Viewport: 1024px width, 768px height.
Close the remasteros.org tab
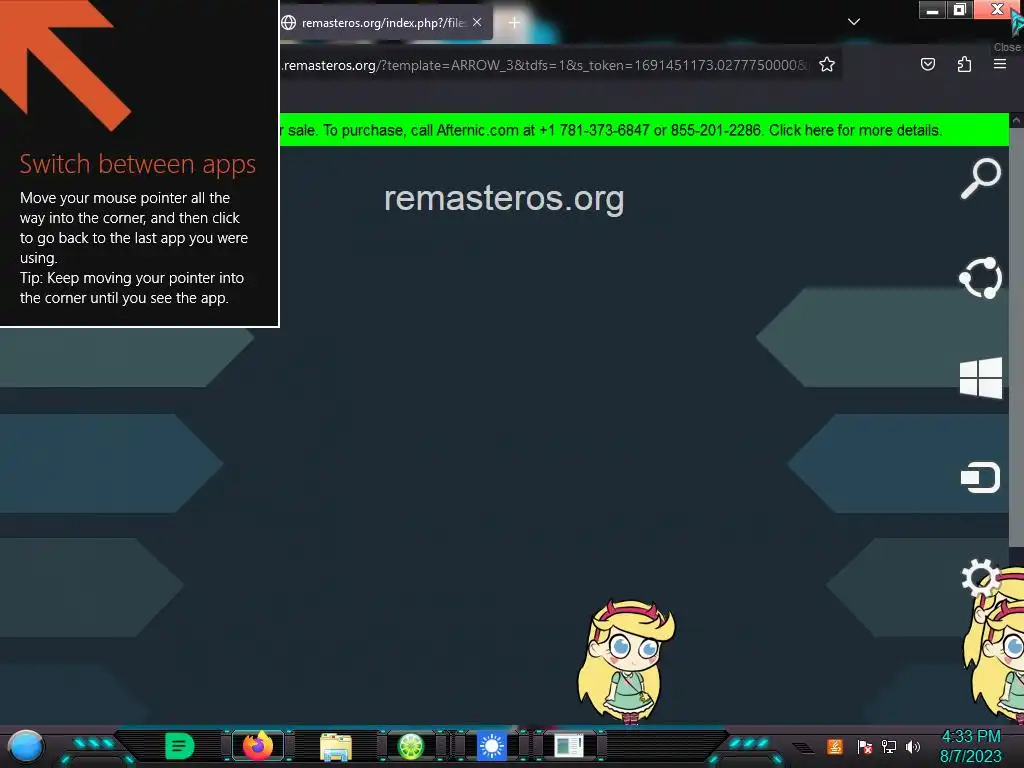[x=477, y=22]
